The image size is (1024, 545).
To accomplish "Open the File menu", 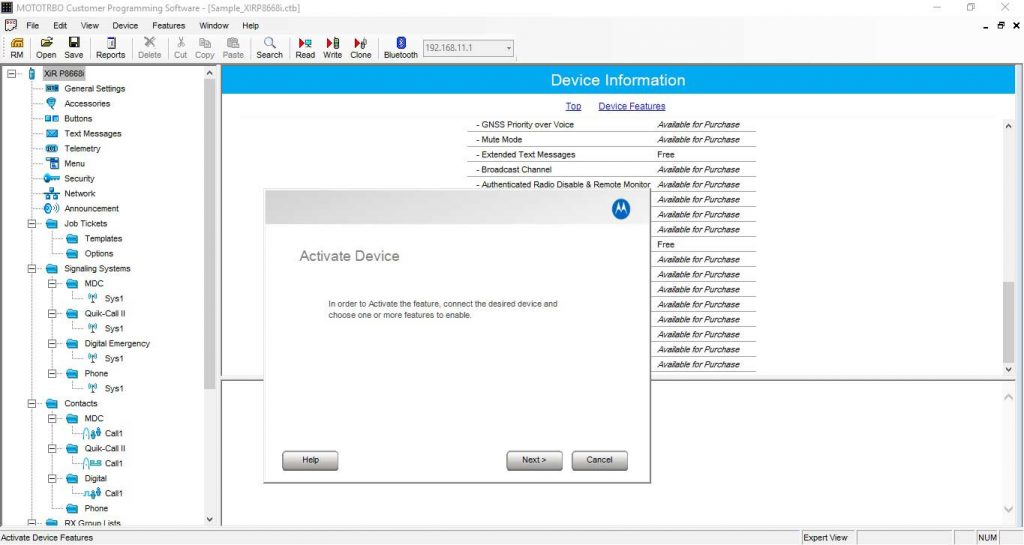I will [32, 26].
